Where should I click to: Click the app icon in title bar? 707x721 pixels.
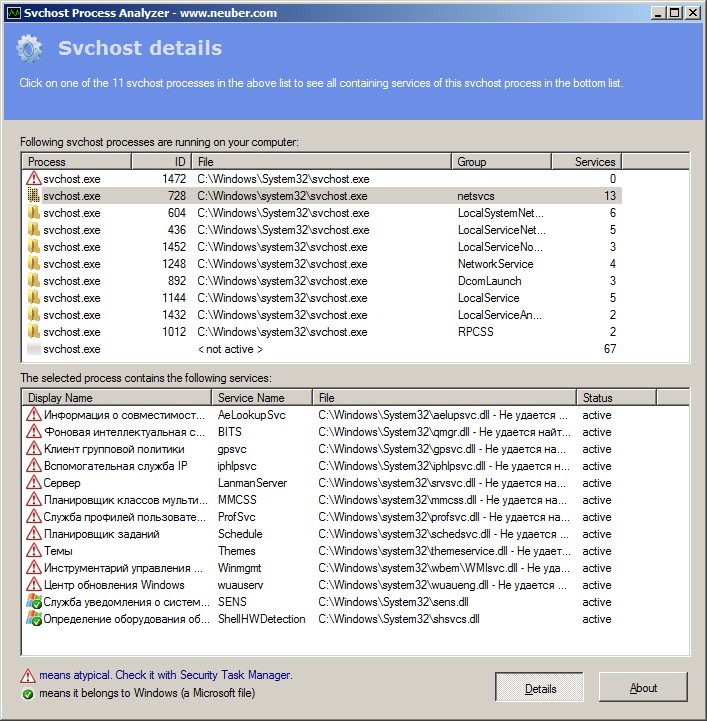pos(14,13)
